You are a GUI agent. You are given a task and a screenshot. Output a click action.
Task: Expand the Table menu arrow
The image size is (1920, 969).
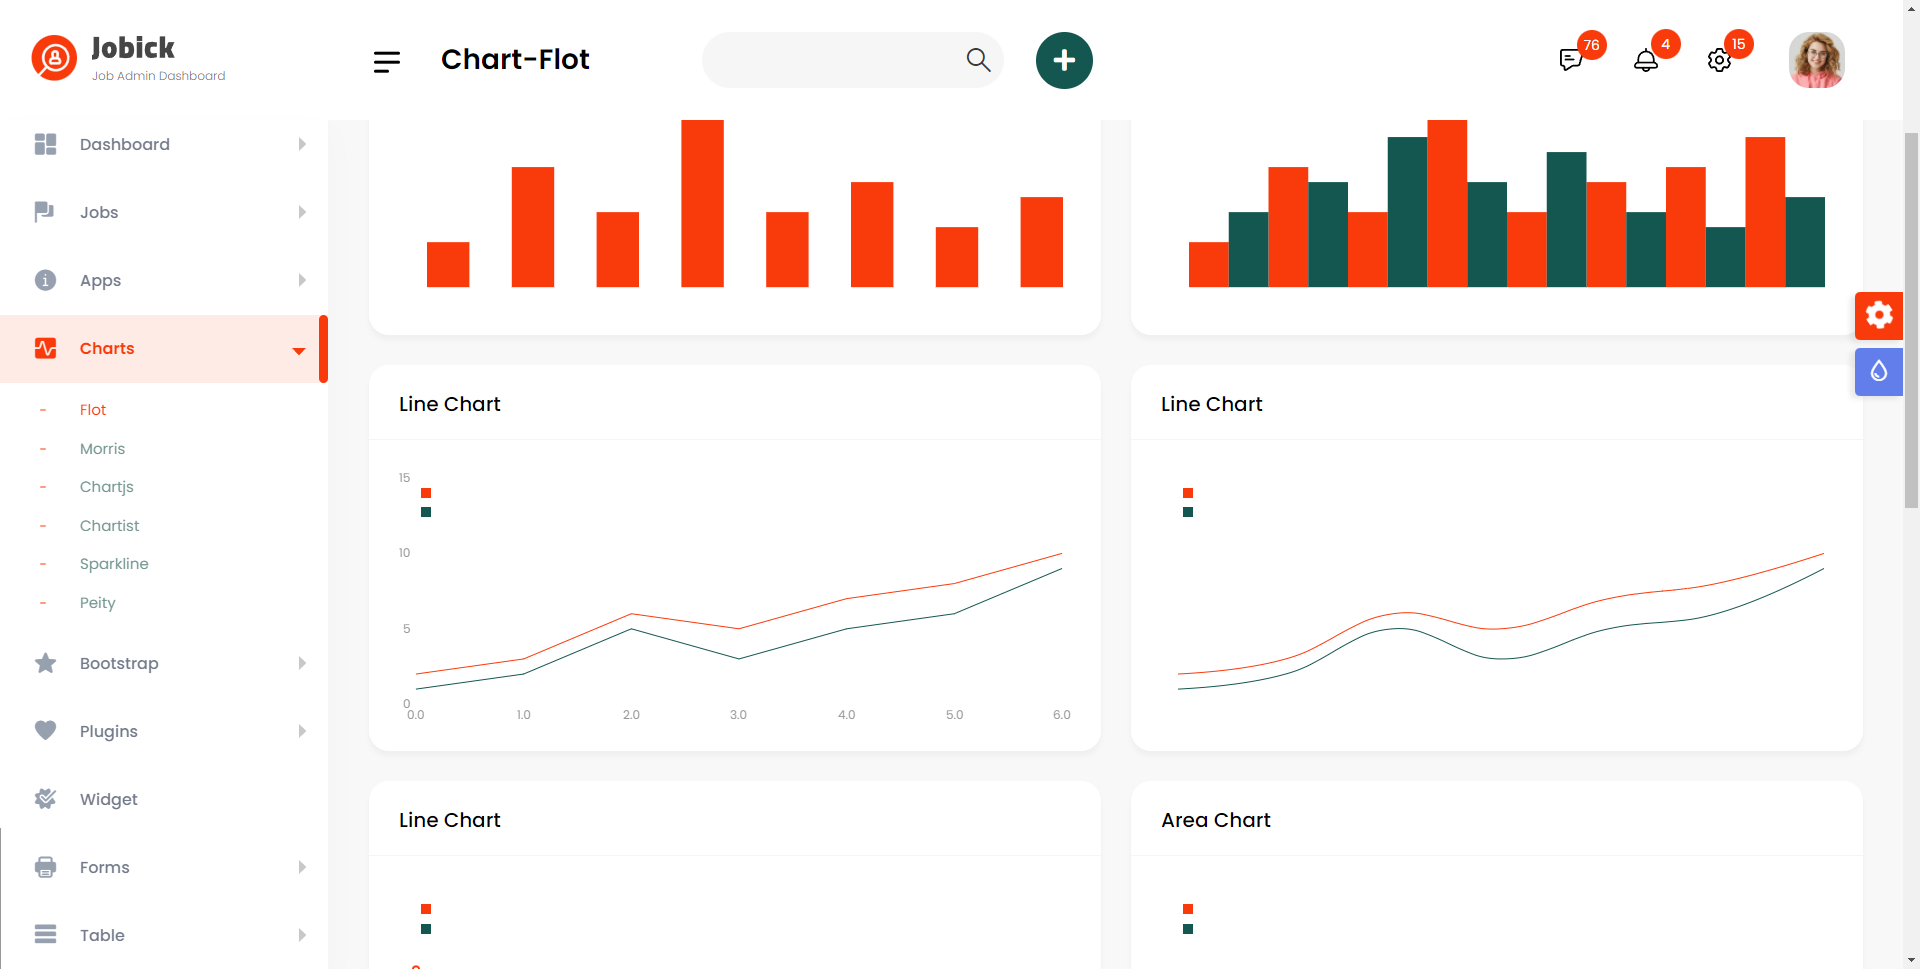point(302,935)
